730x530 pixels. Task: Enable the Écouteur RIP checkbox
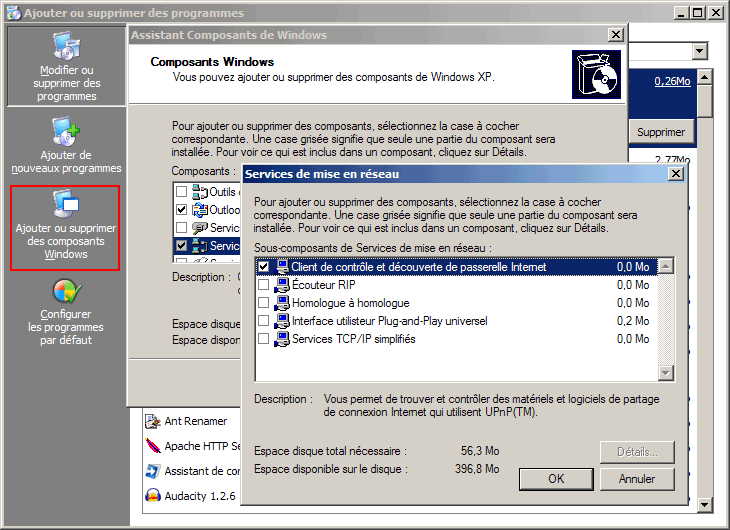click(264, 285)
